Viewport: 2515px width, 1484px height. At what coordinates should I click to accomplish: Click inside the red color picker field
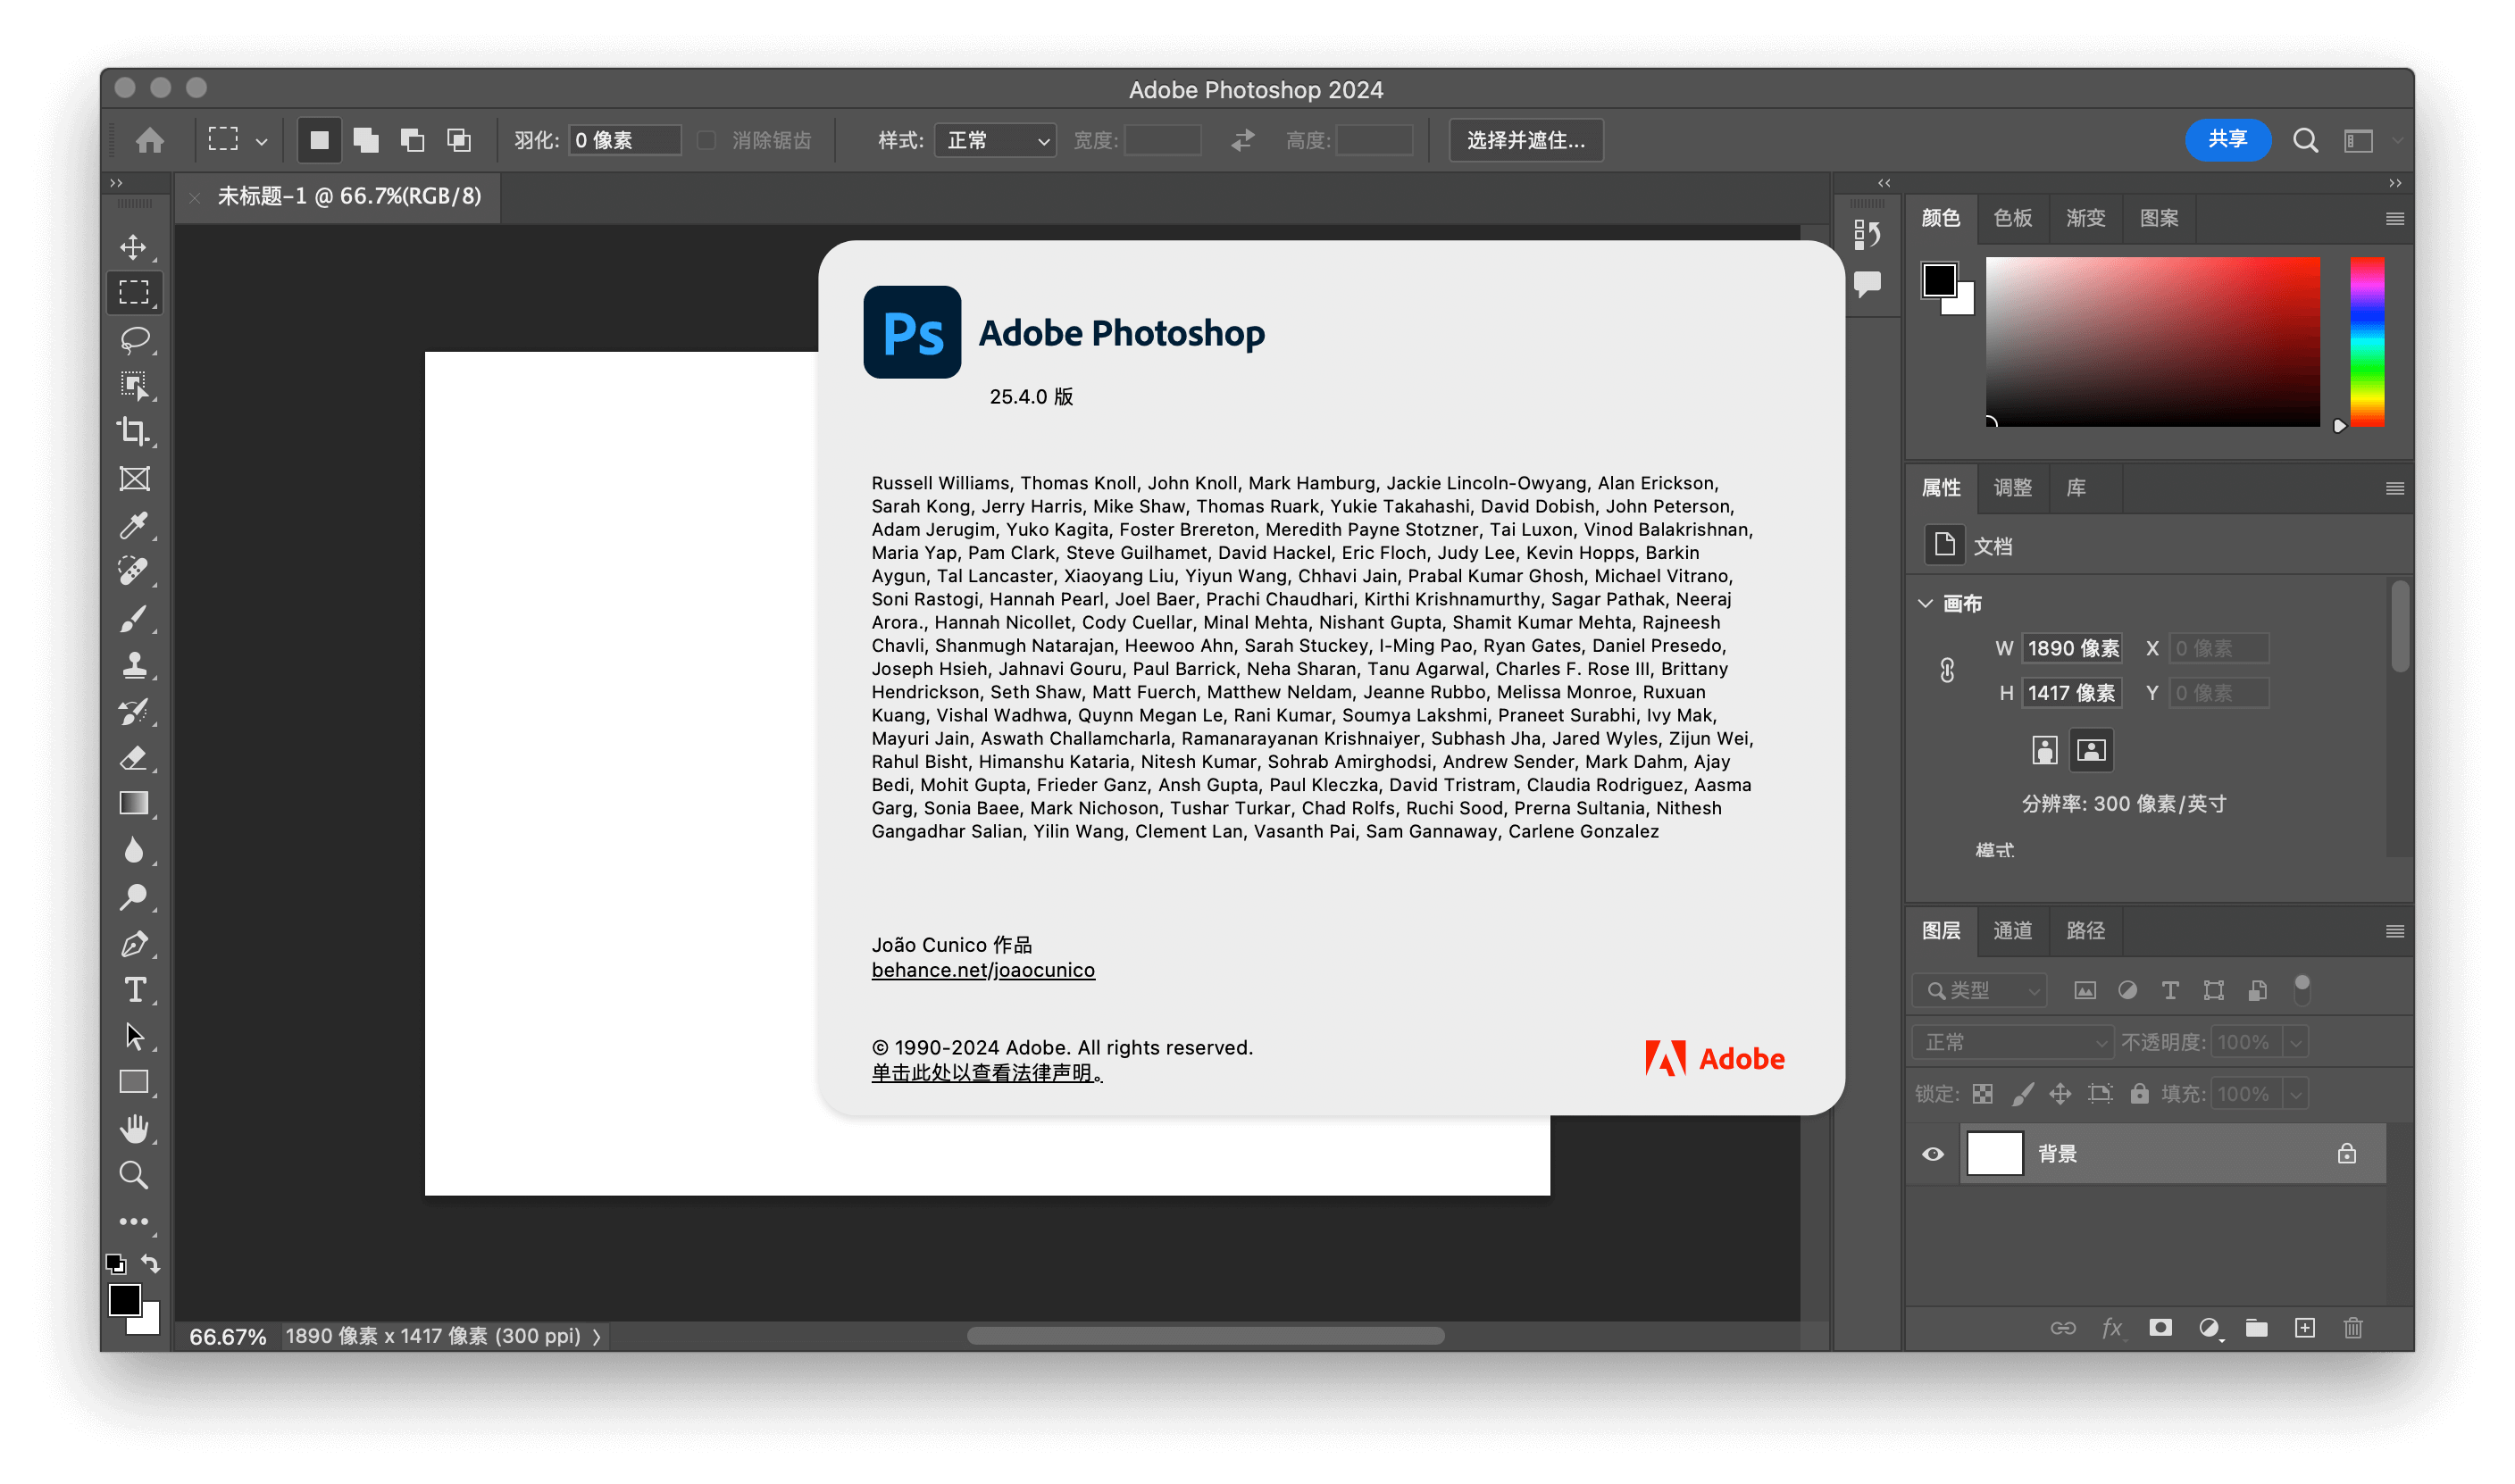coord(2152,342)
